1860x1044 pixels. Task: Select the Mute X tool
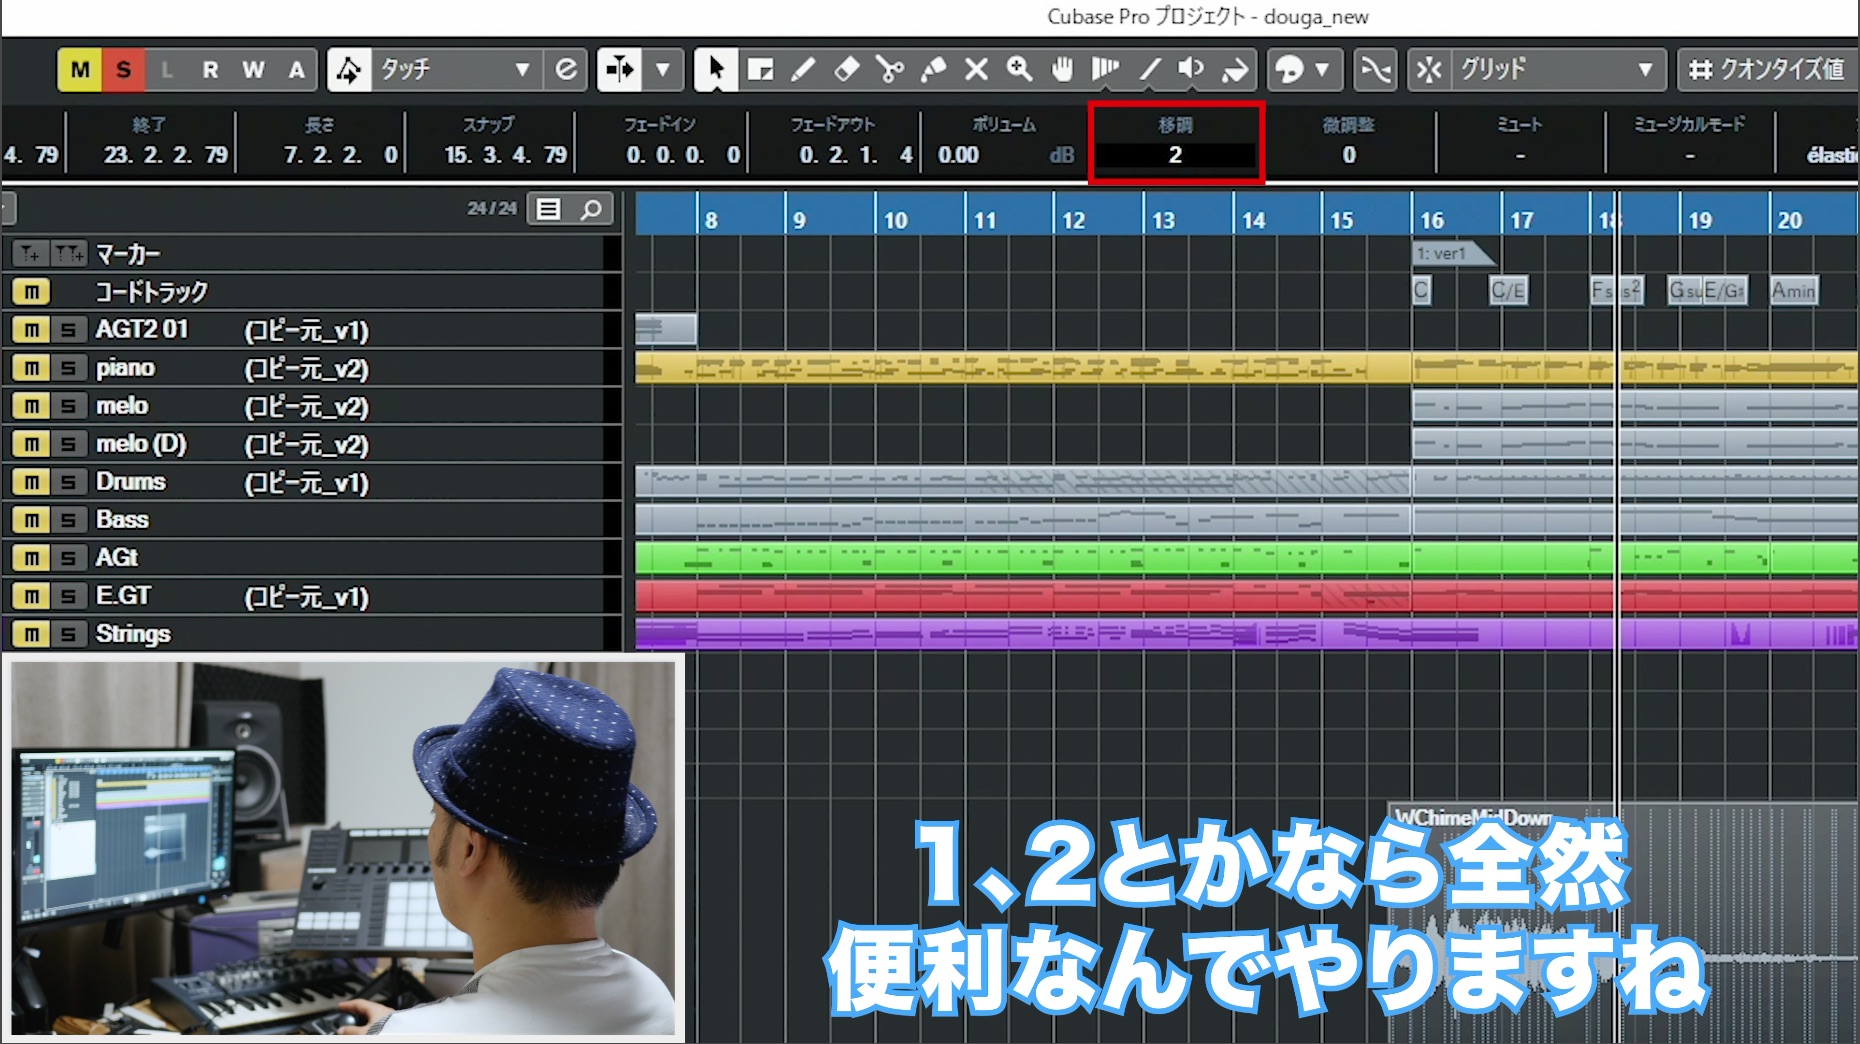[976, 69]
